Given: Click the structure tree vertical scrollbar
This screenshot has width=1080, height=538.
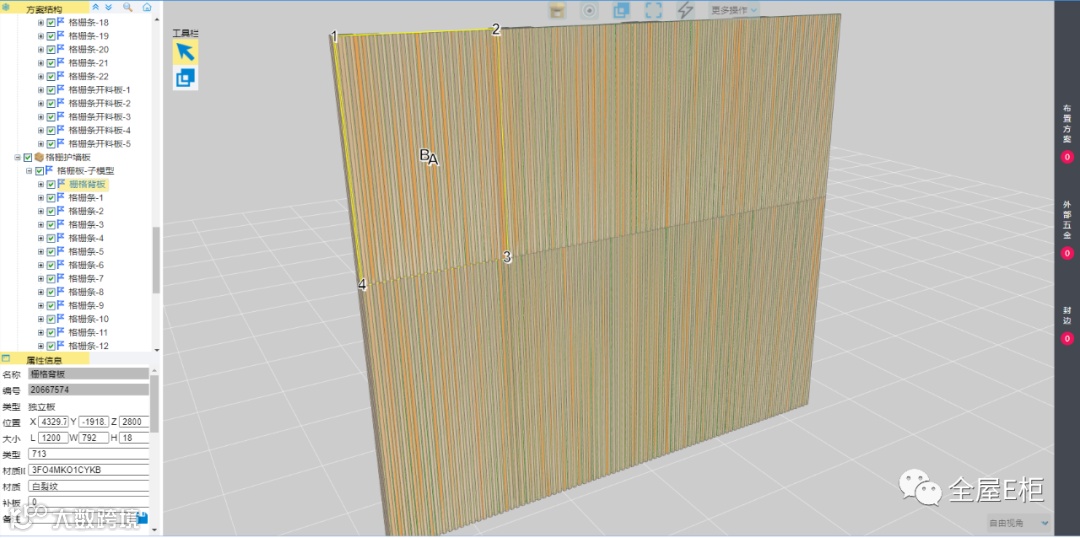Looking at the screenshot, I should click(156, 260).
